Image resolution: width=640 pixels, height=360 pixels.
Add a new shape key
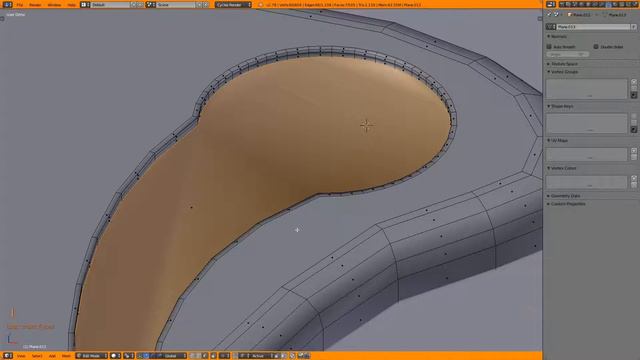pyautogui.click(x=634, y=116)
